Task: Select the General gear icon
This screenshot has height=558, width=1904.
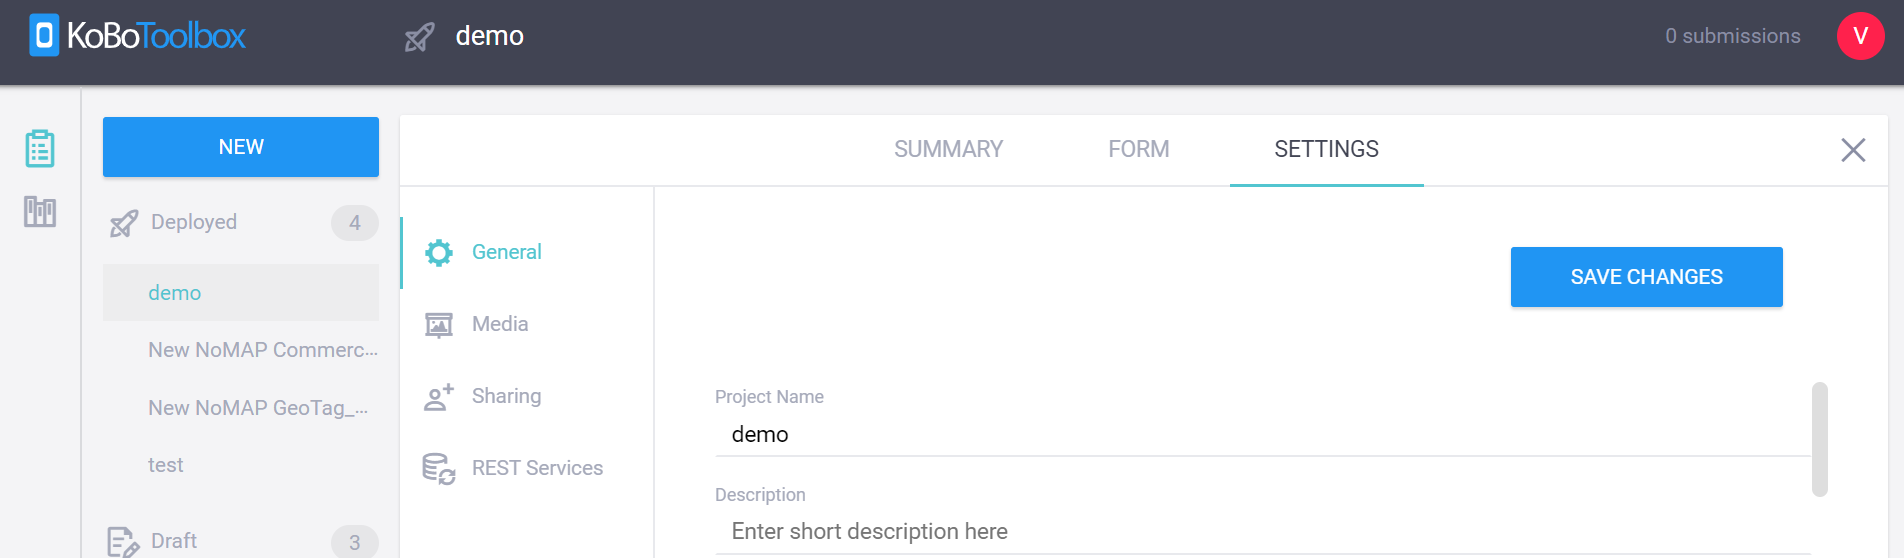Action: click(438, 253)
